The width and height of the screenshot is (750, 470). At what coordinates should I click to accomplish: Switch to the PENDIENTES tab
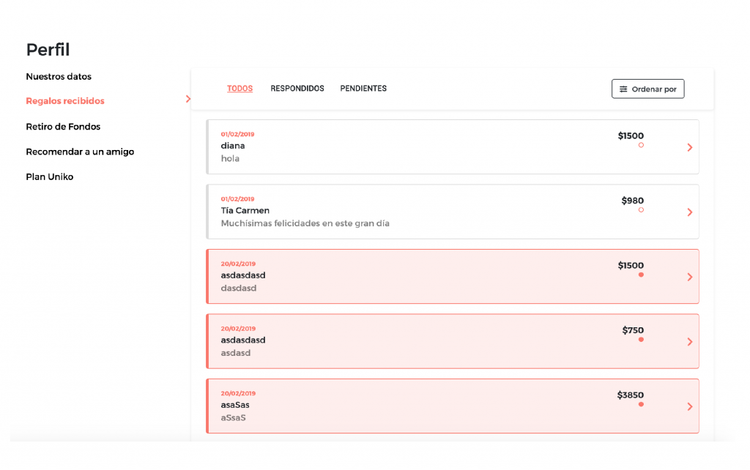coord(363,88)
